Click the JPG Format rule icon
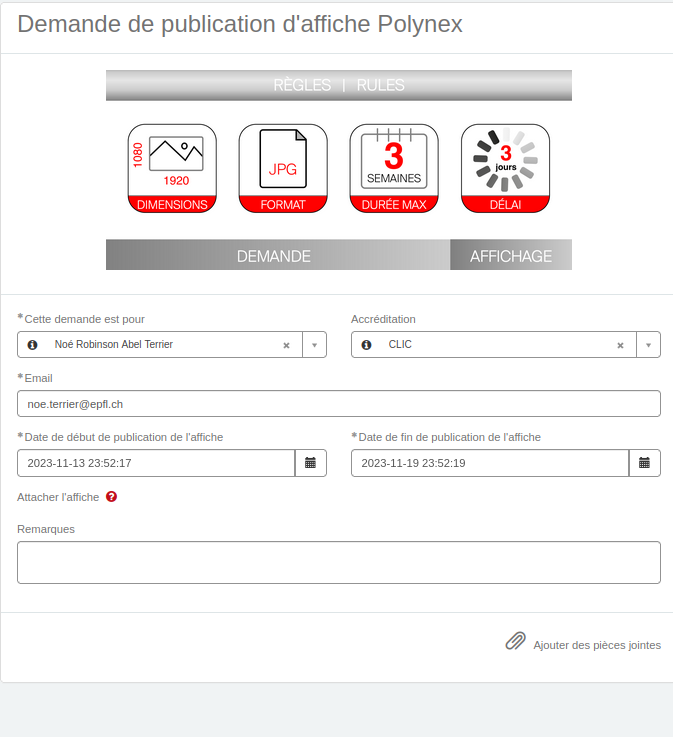The width and height of the screenshot is (673, 737). (283, 168)
